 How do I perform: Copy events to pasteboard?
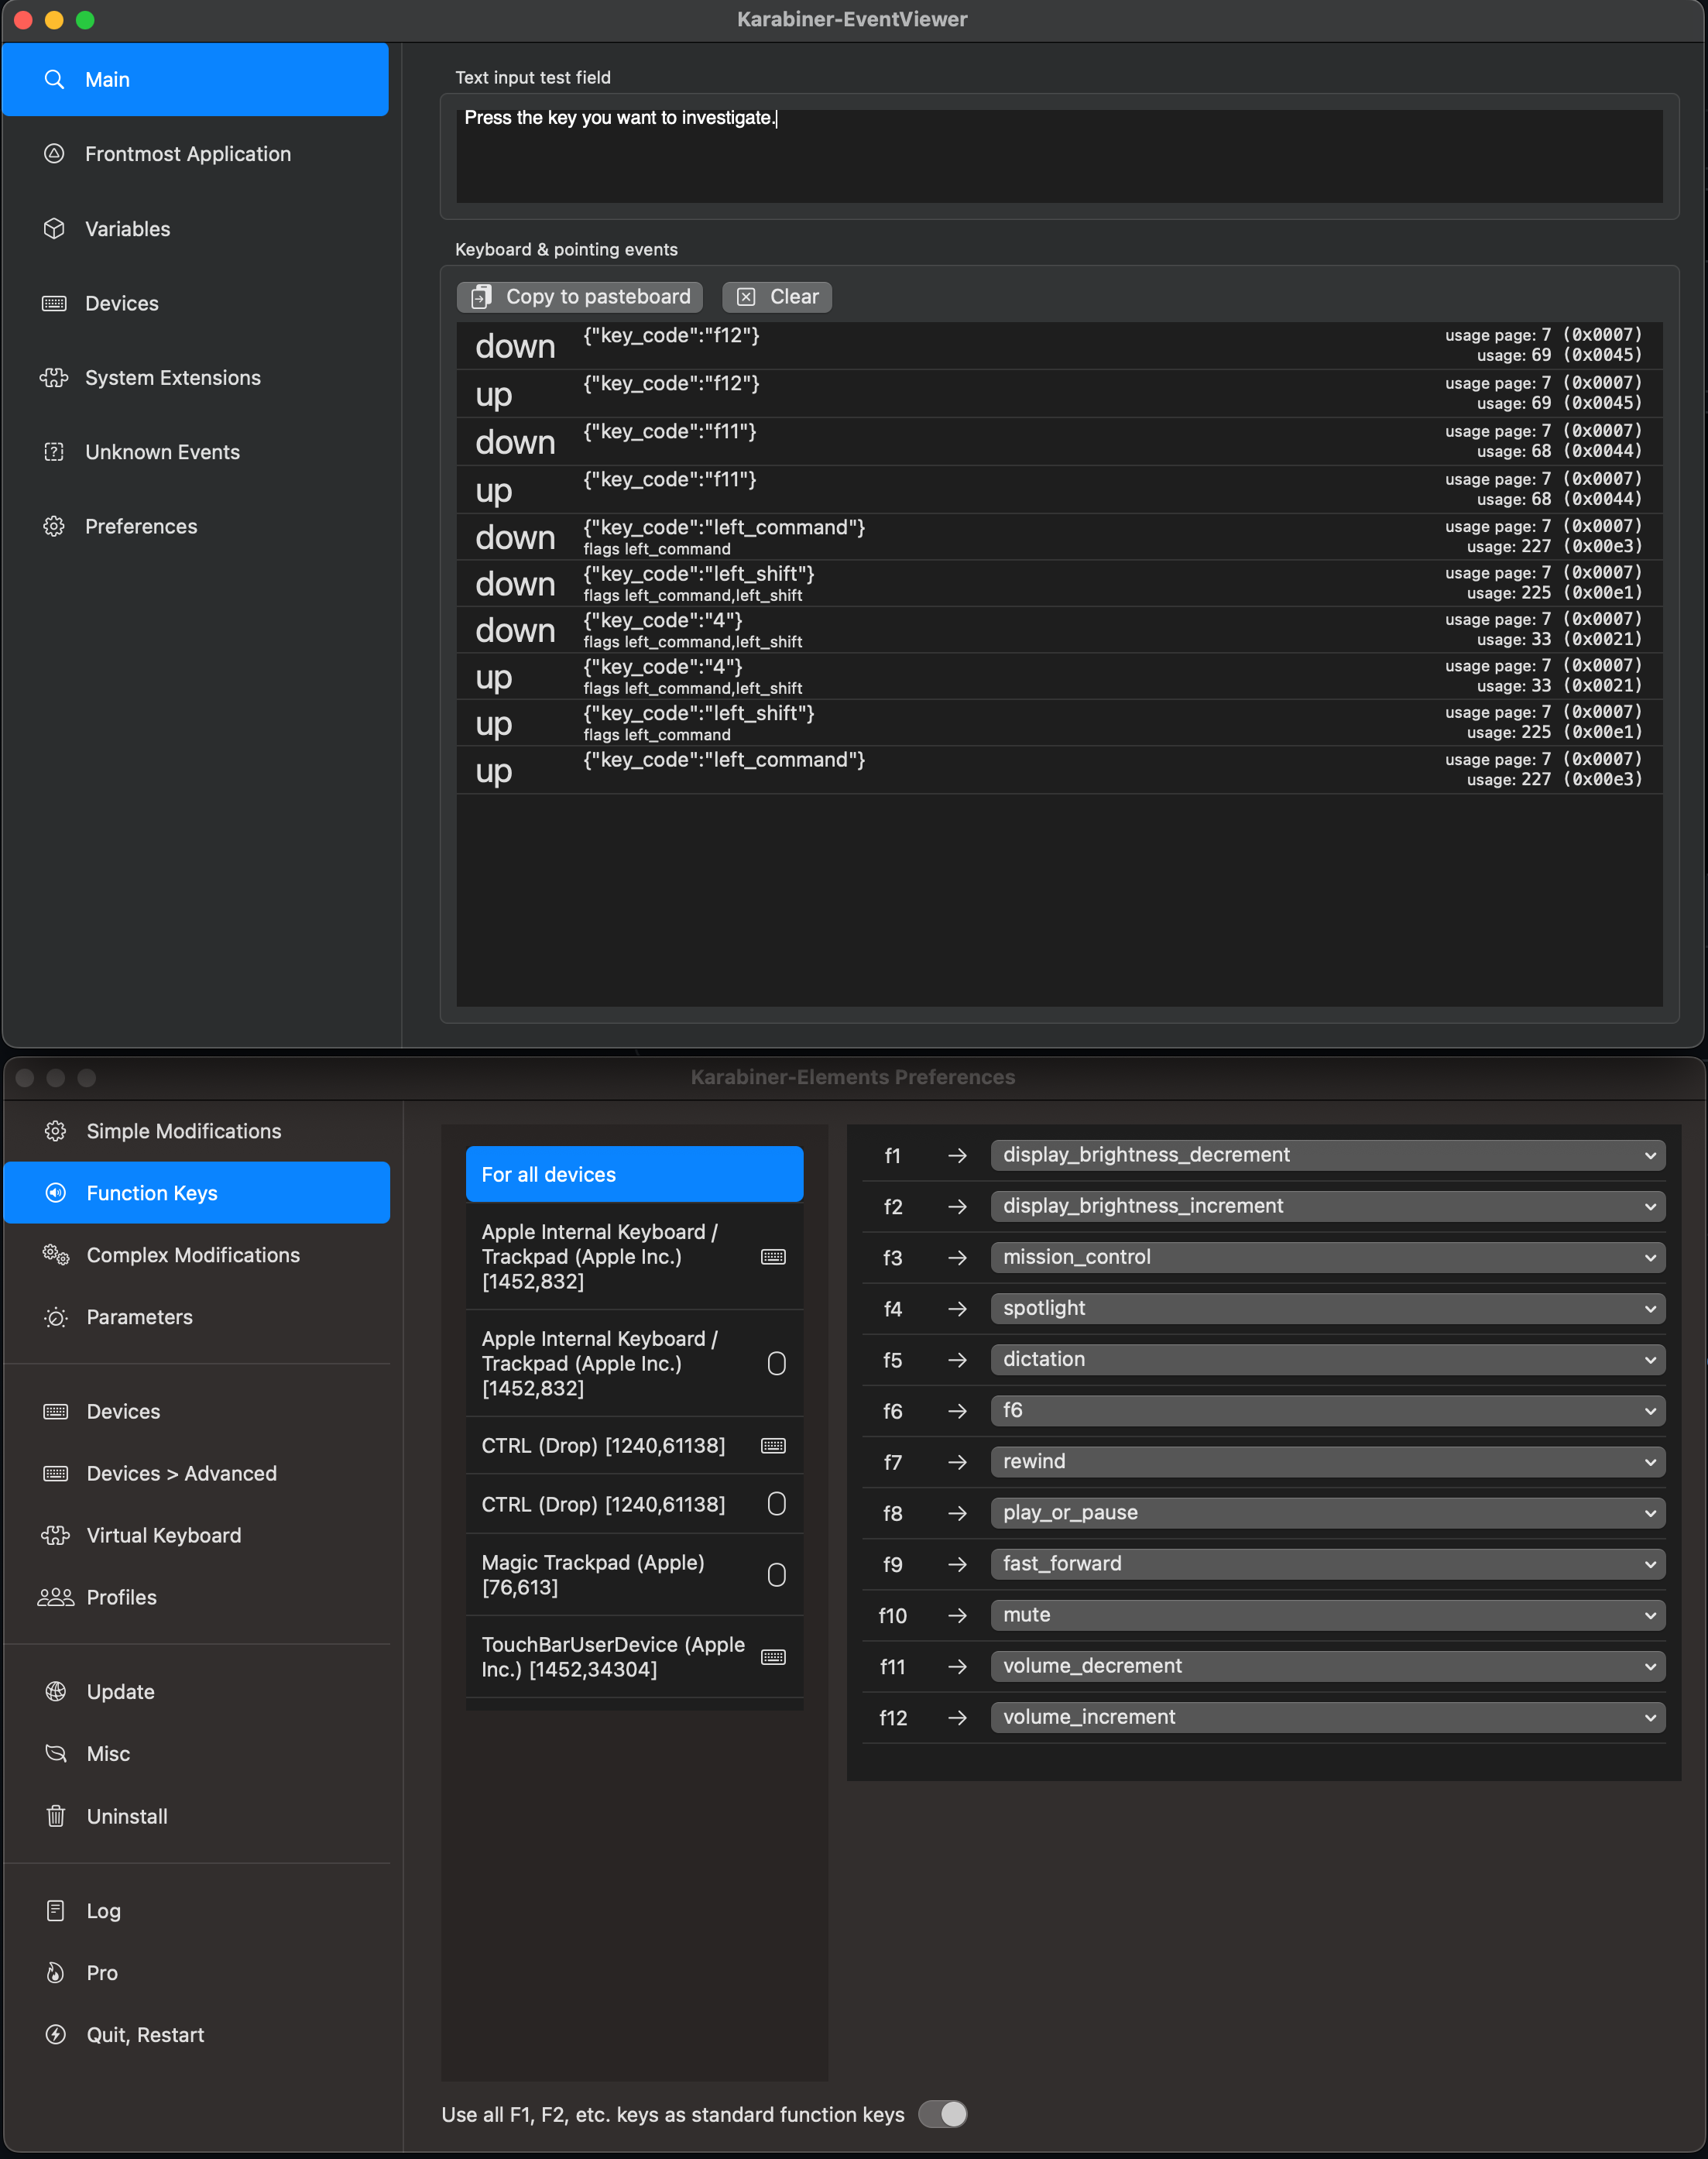579,296
